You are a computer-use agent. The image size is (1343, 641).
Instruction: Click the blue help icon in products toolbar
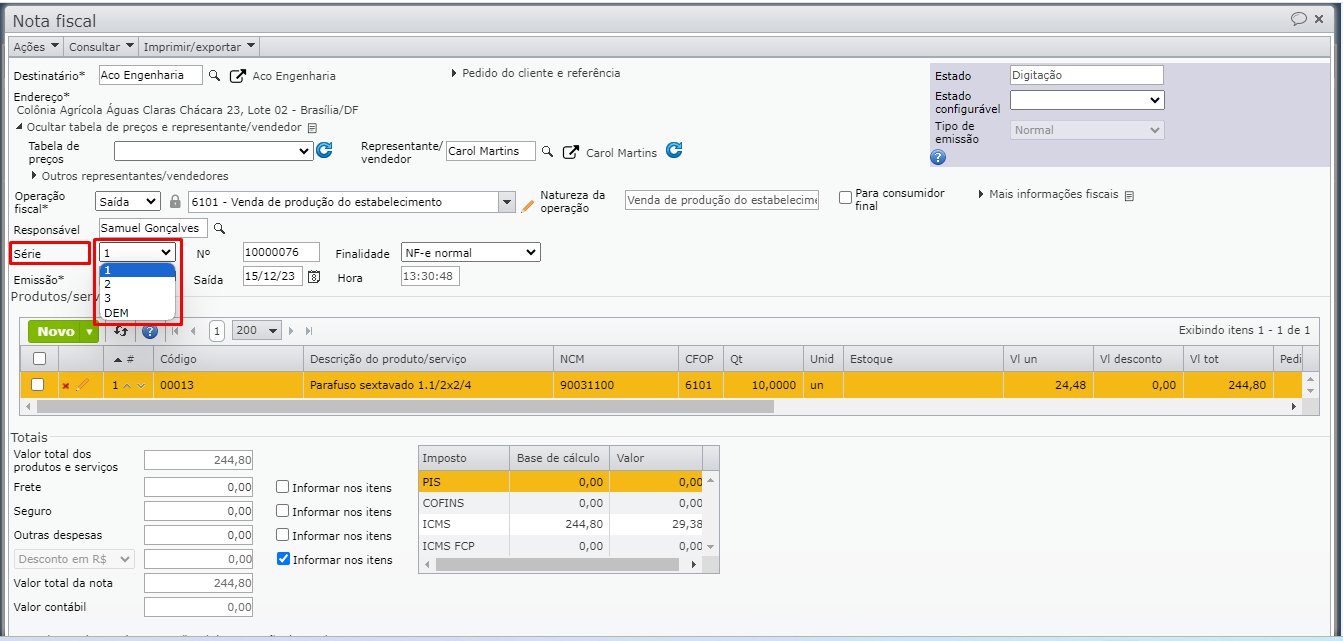150,331
